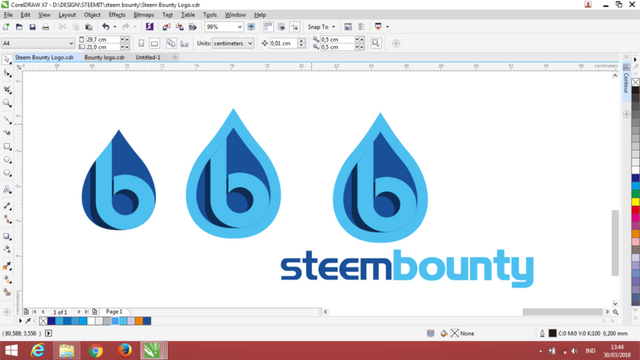Select the Drop Shadow tool

(7, 236)
